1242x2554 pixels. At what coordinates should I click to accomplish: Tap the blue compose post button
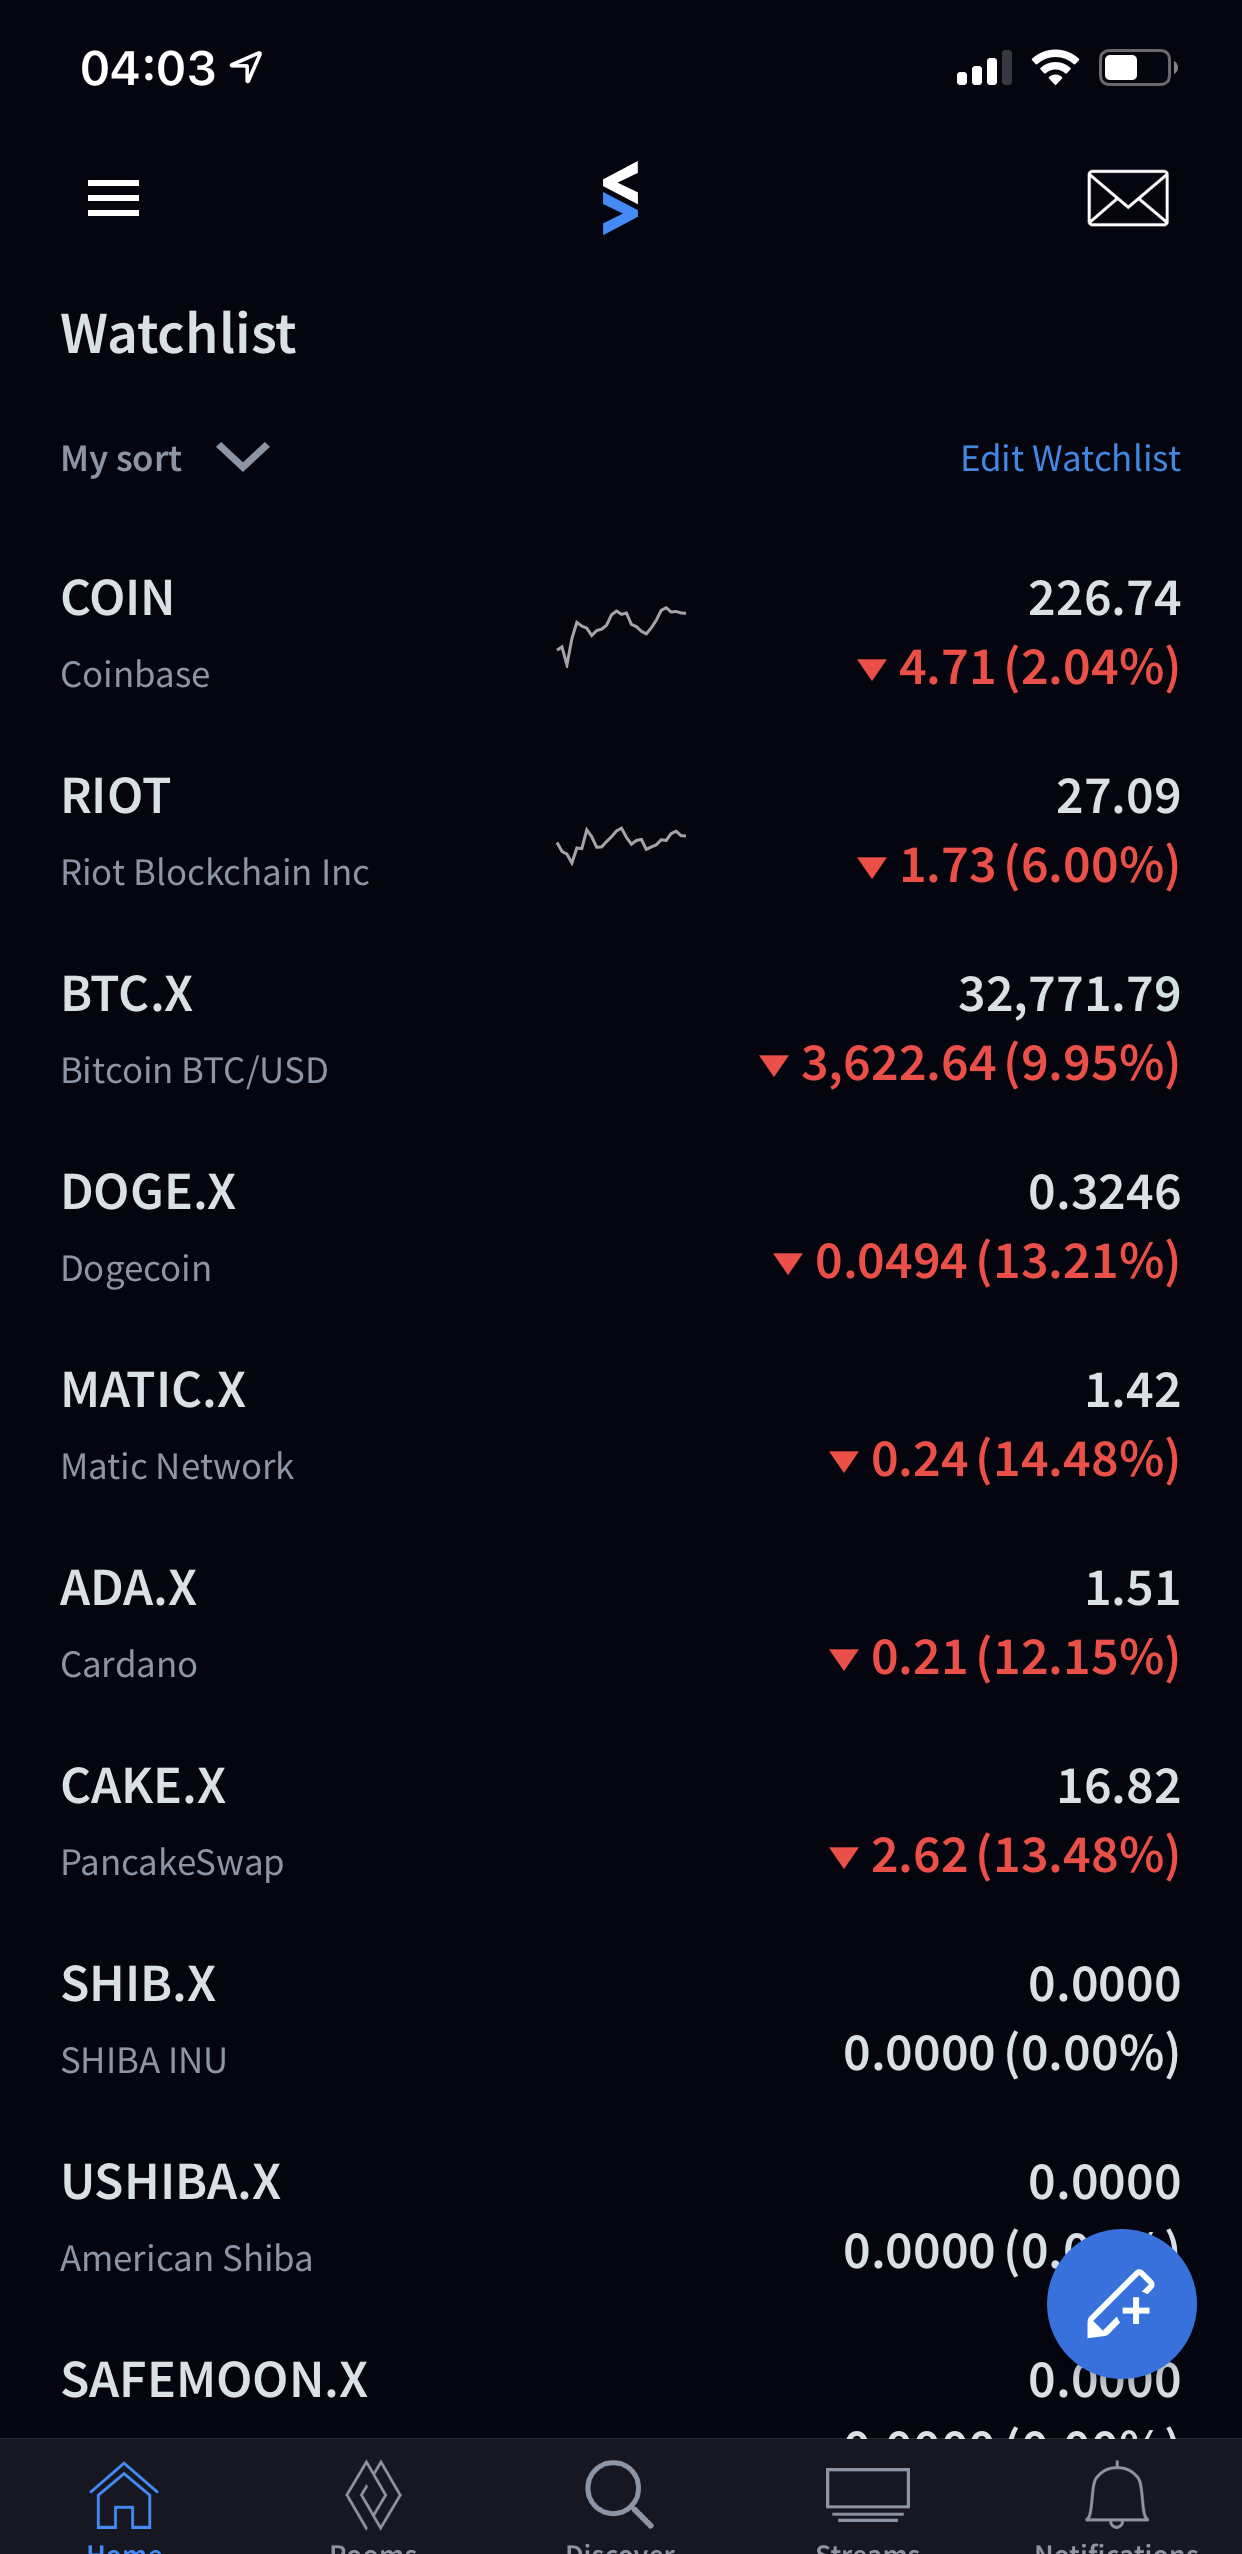click(1121, 2303)
